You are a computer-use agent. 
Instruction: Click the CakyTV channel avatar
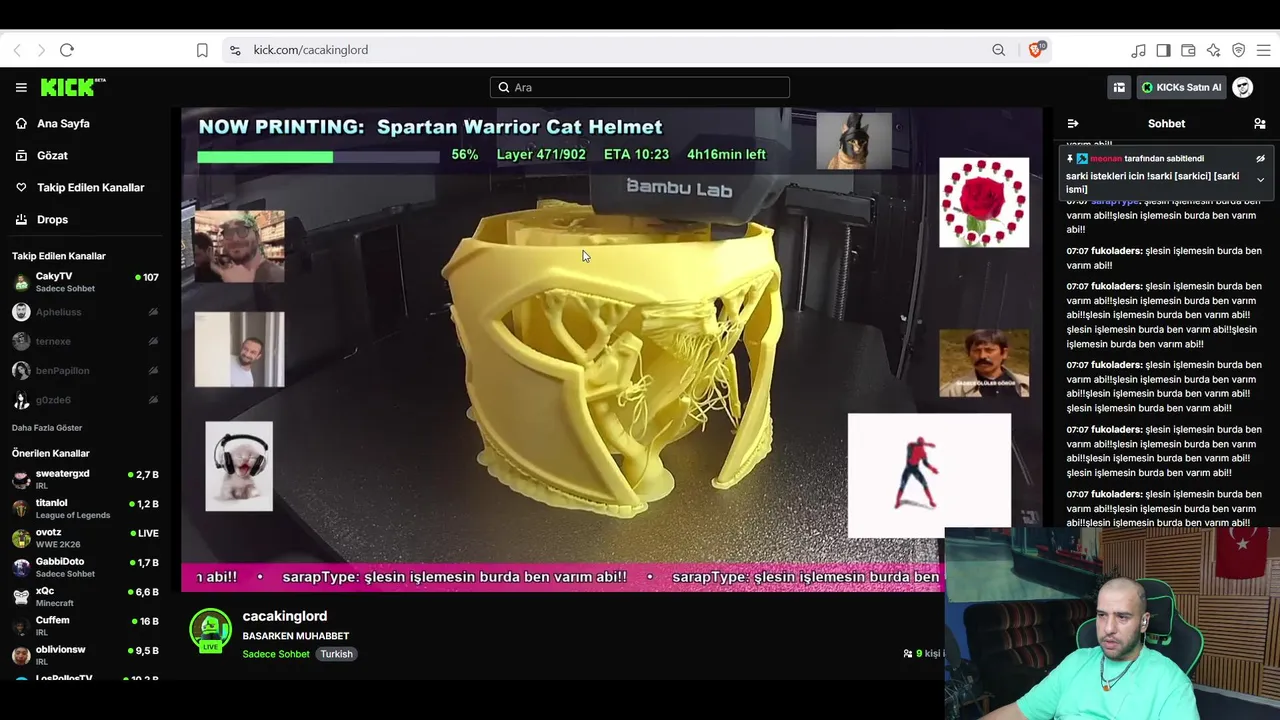(x=21, y=282)
